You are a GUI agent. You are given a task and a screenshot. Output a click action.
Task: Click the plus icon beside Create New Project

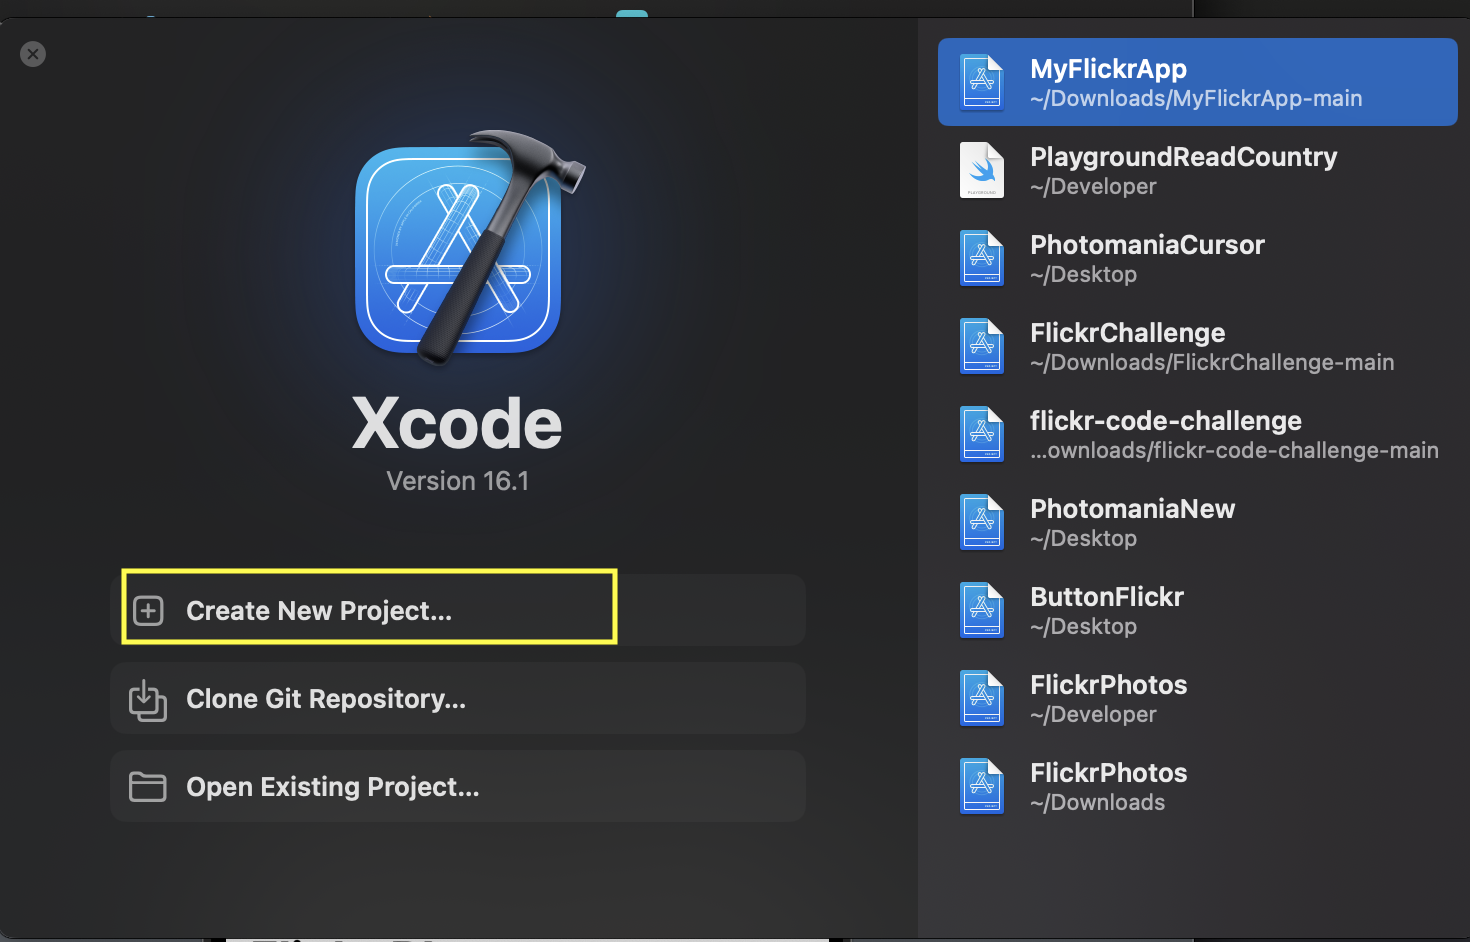(x=148, y=610)
